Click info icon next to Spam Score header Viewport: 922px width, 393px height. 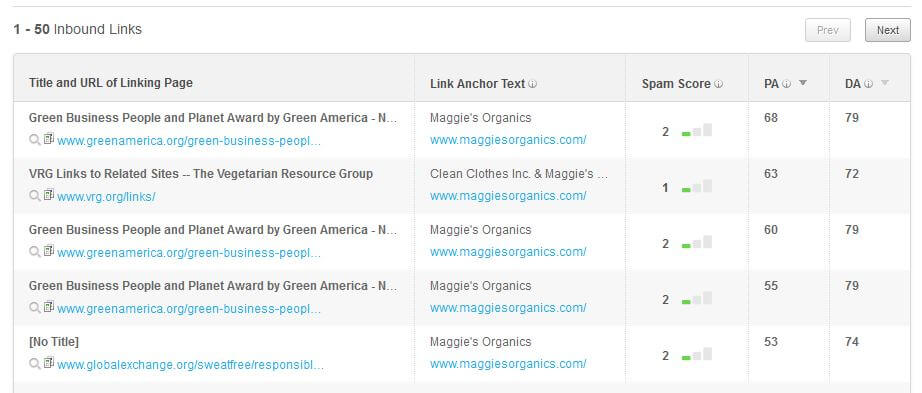[718, 84]
